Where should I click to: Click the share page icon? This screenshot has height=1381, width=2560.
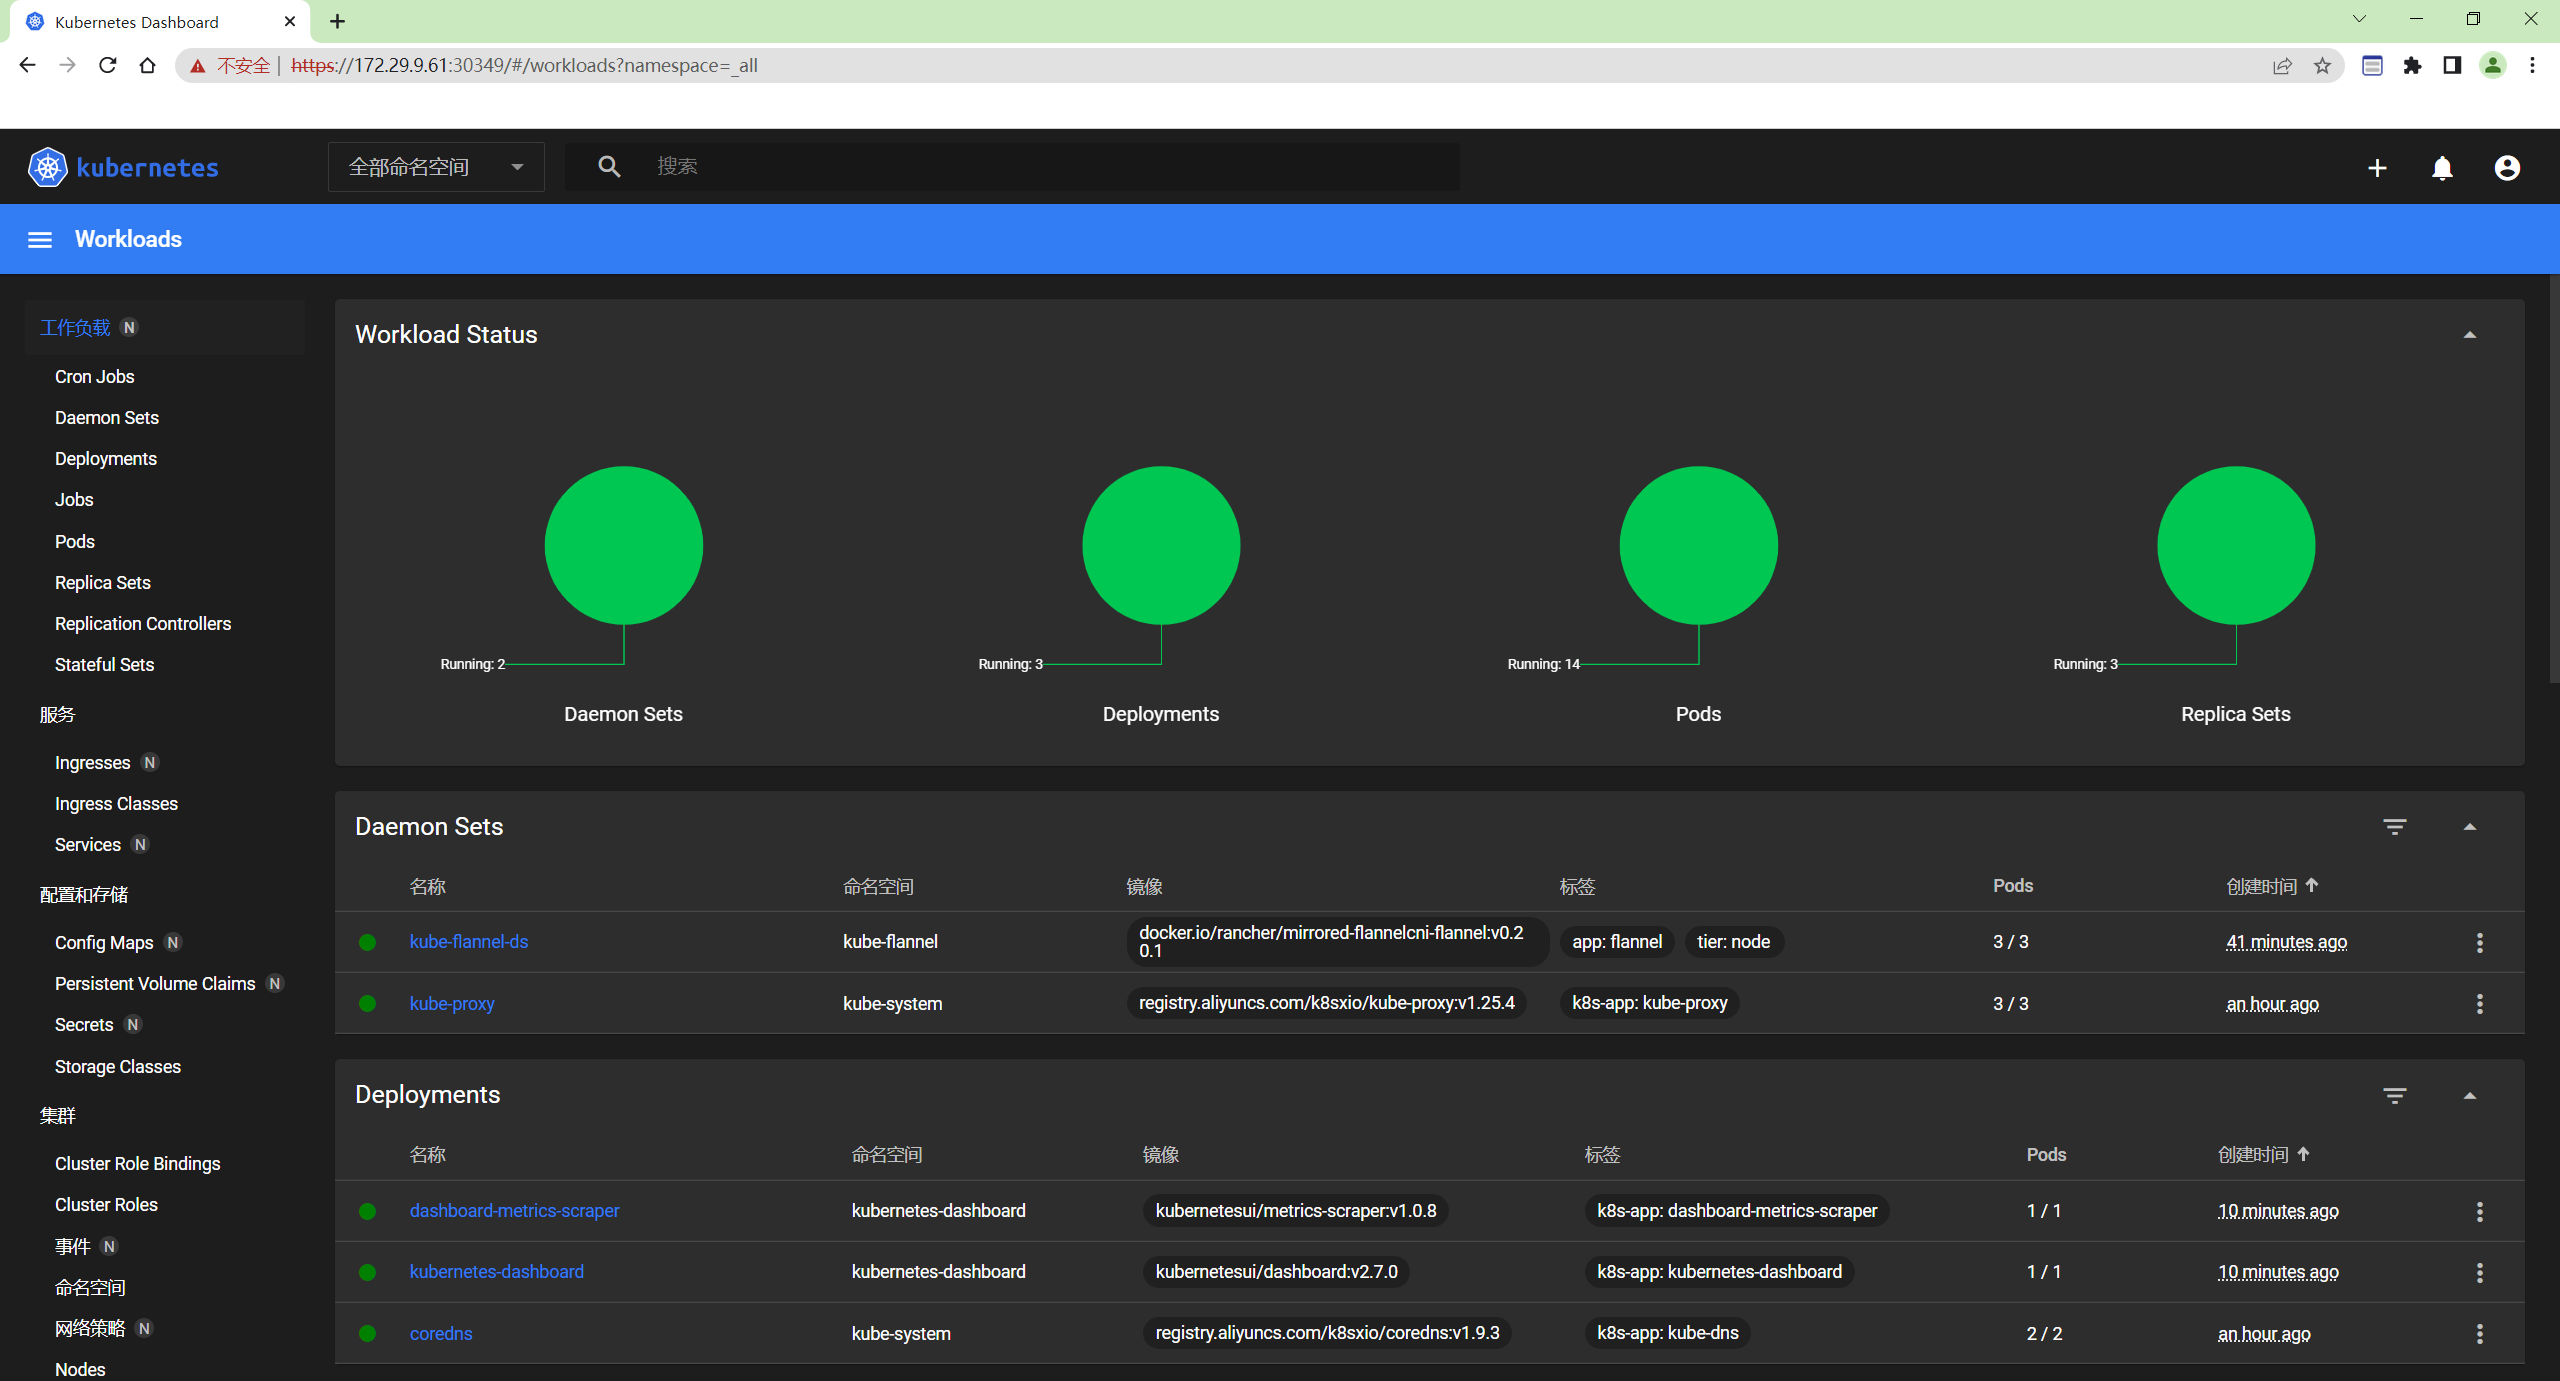[x=2282, y=66]
